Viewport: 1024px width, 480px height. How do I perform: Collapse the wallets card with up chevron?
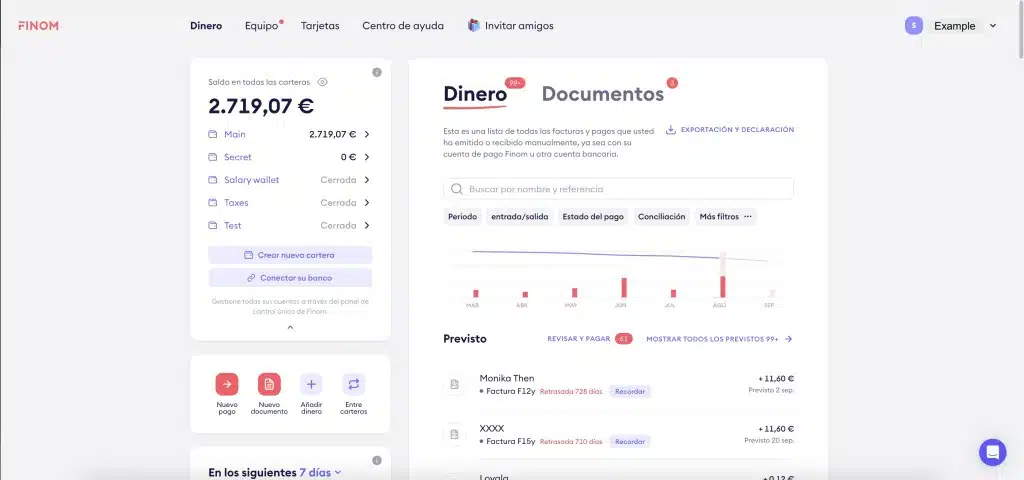click(x=291, y=328)
